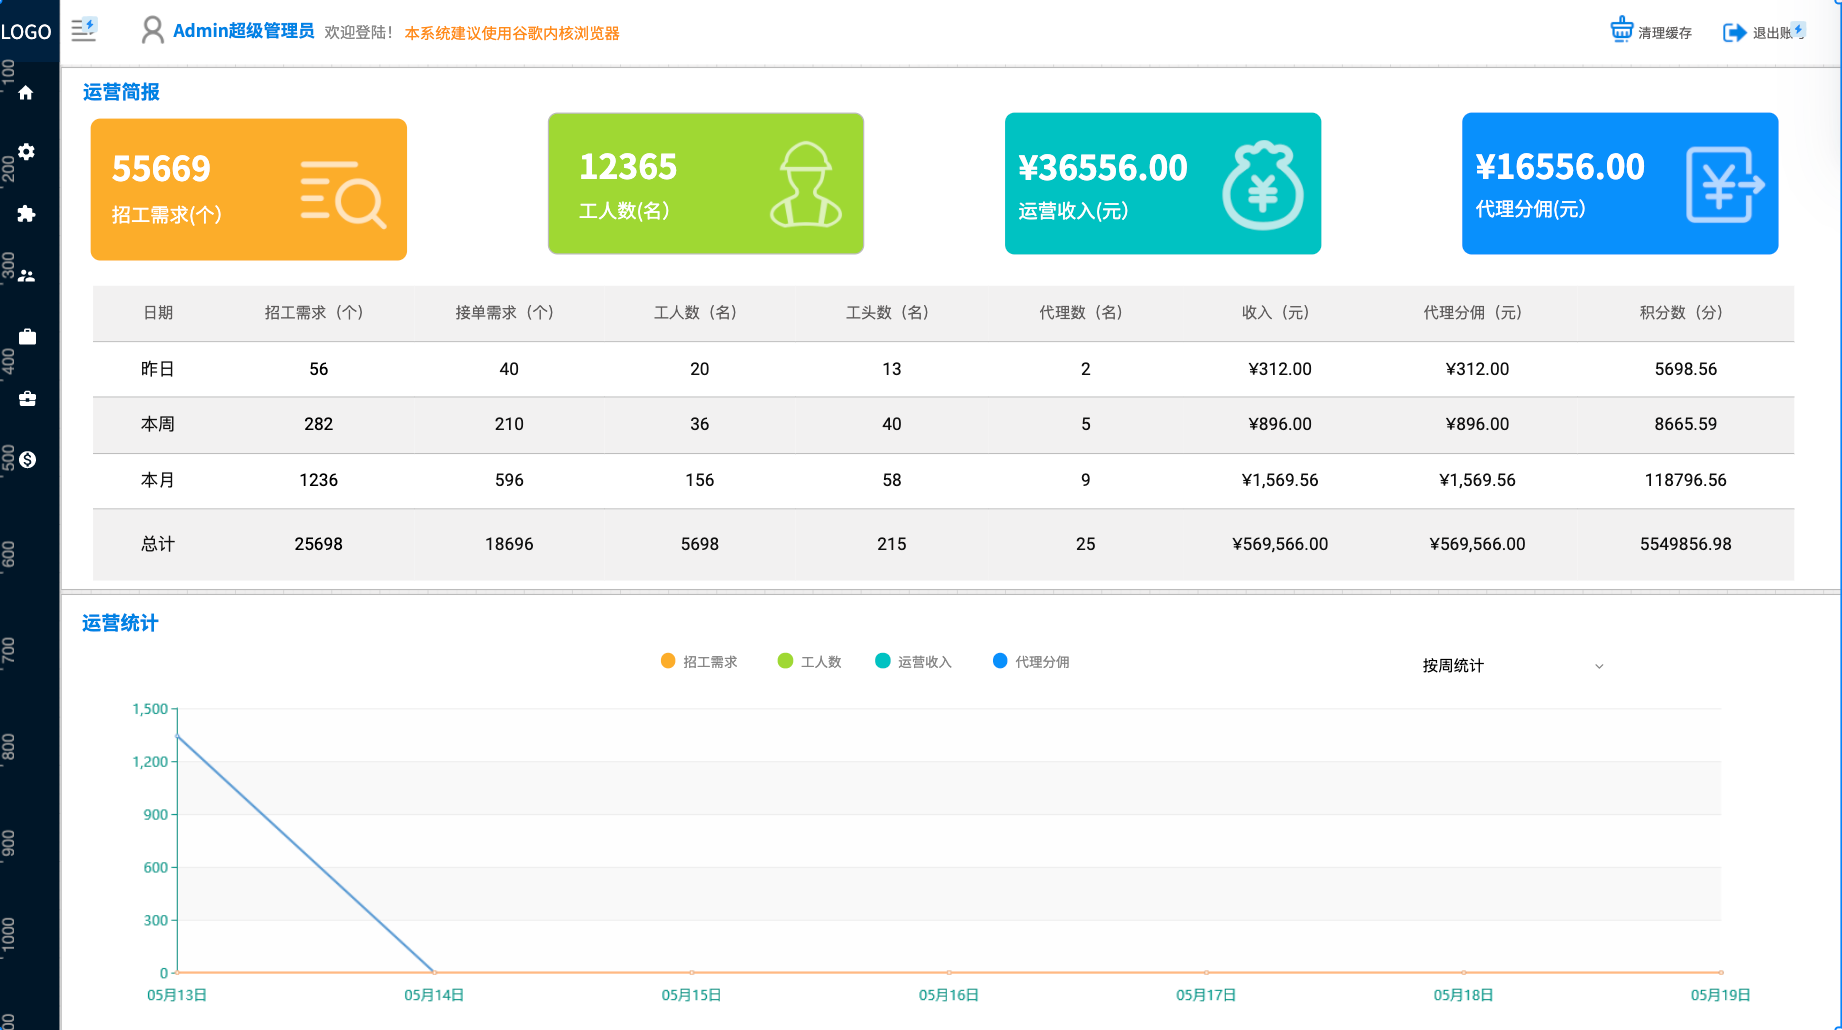
Task: Click the briefcase icon in sidebar
Action: pos(27,337)
